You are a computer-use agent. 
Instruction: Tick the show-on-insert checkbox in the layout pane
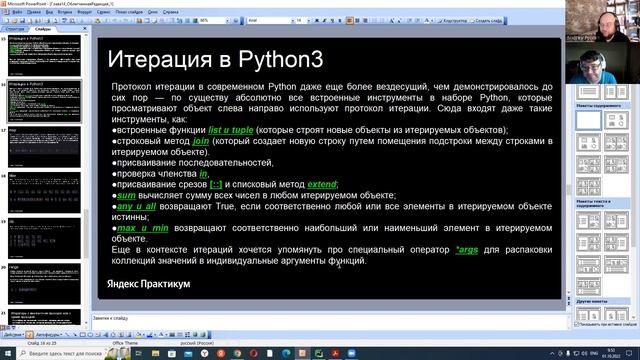[577, 324]
